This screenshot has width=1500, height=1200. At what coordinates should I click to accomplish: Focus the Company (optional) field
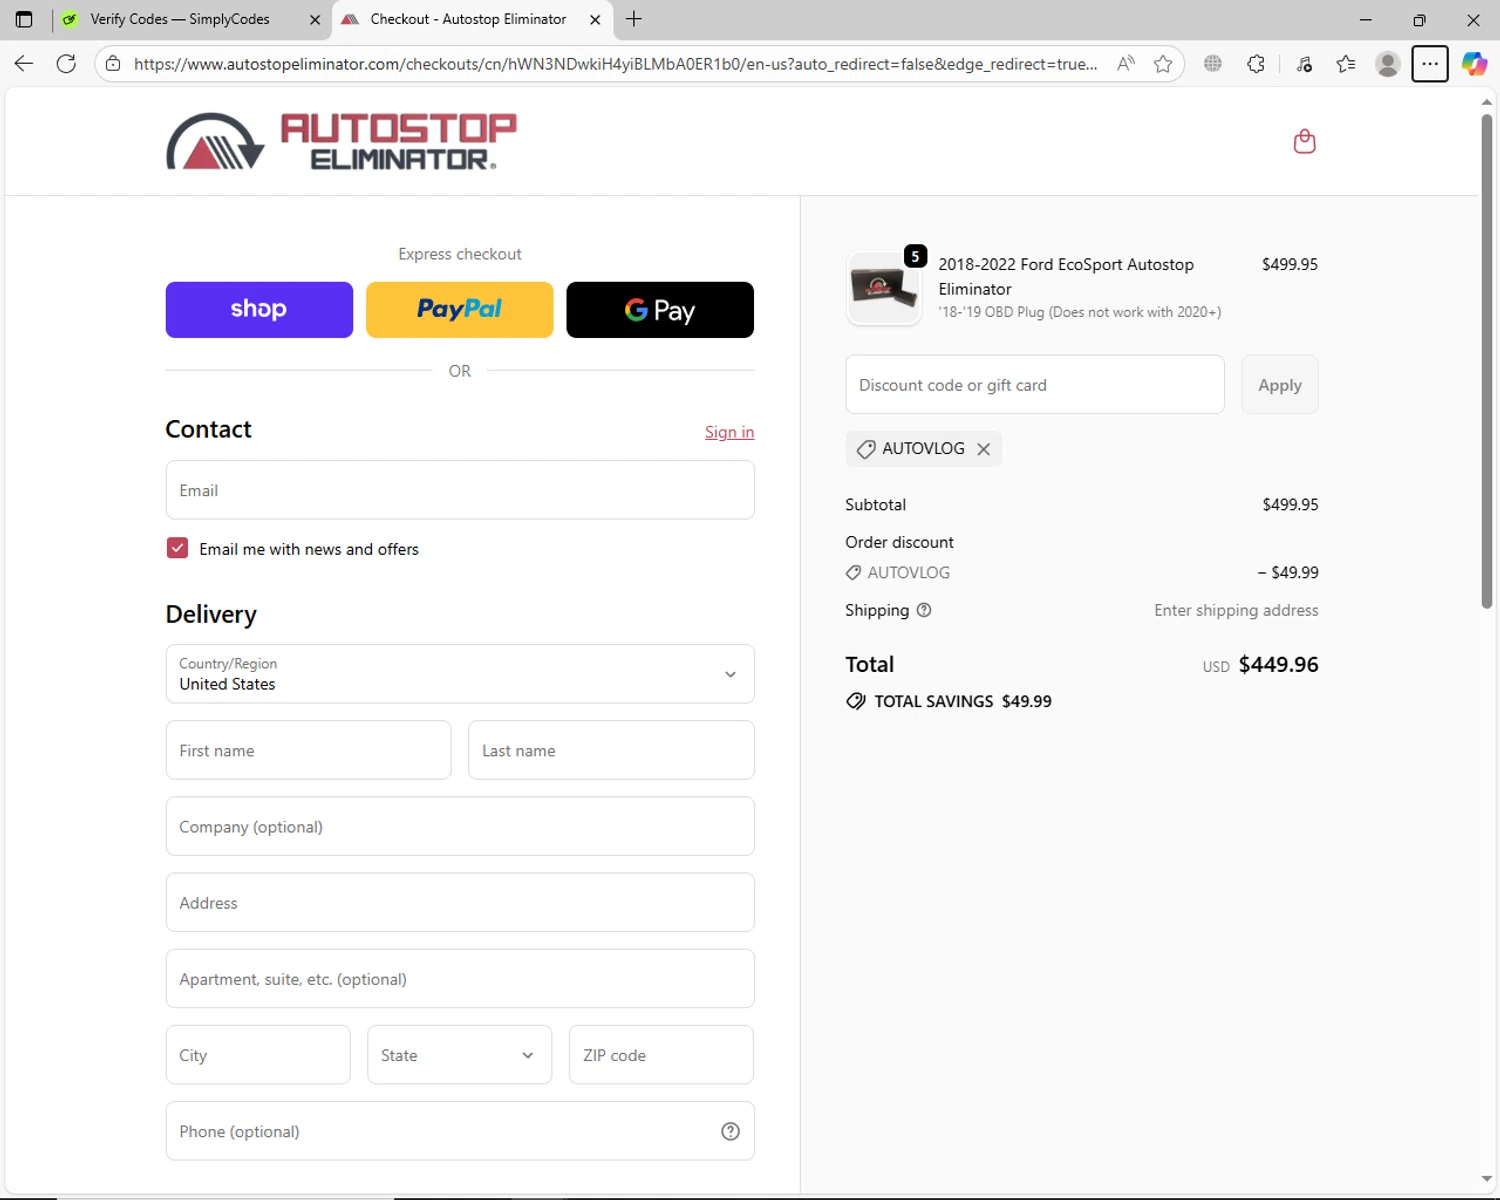click(460, 826)
